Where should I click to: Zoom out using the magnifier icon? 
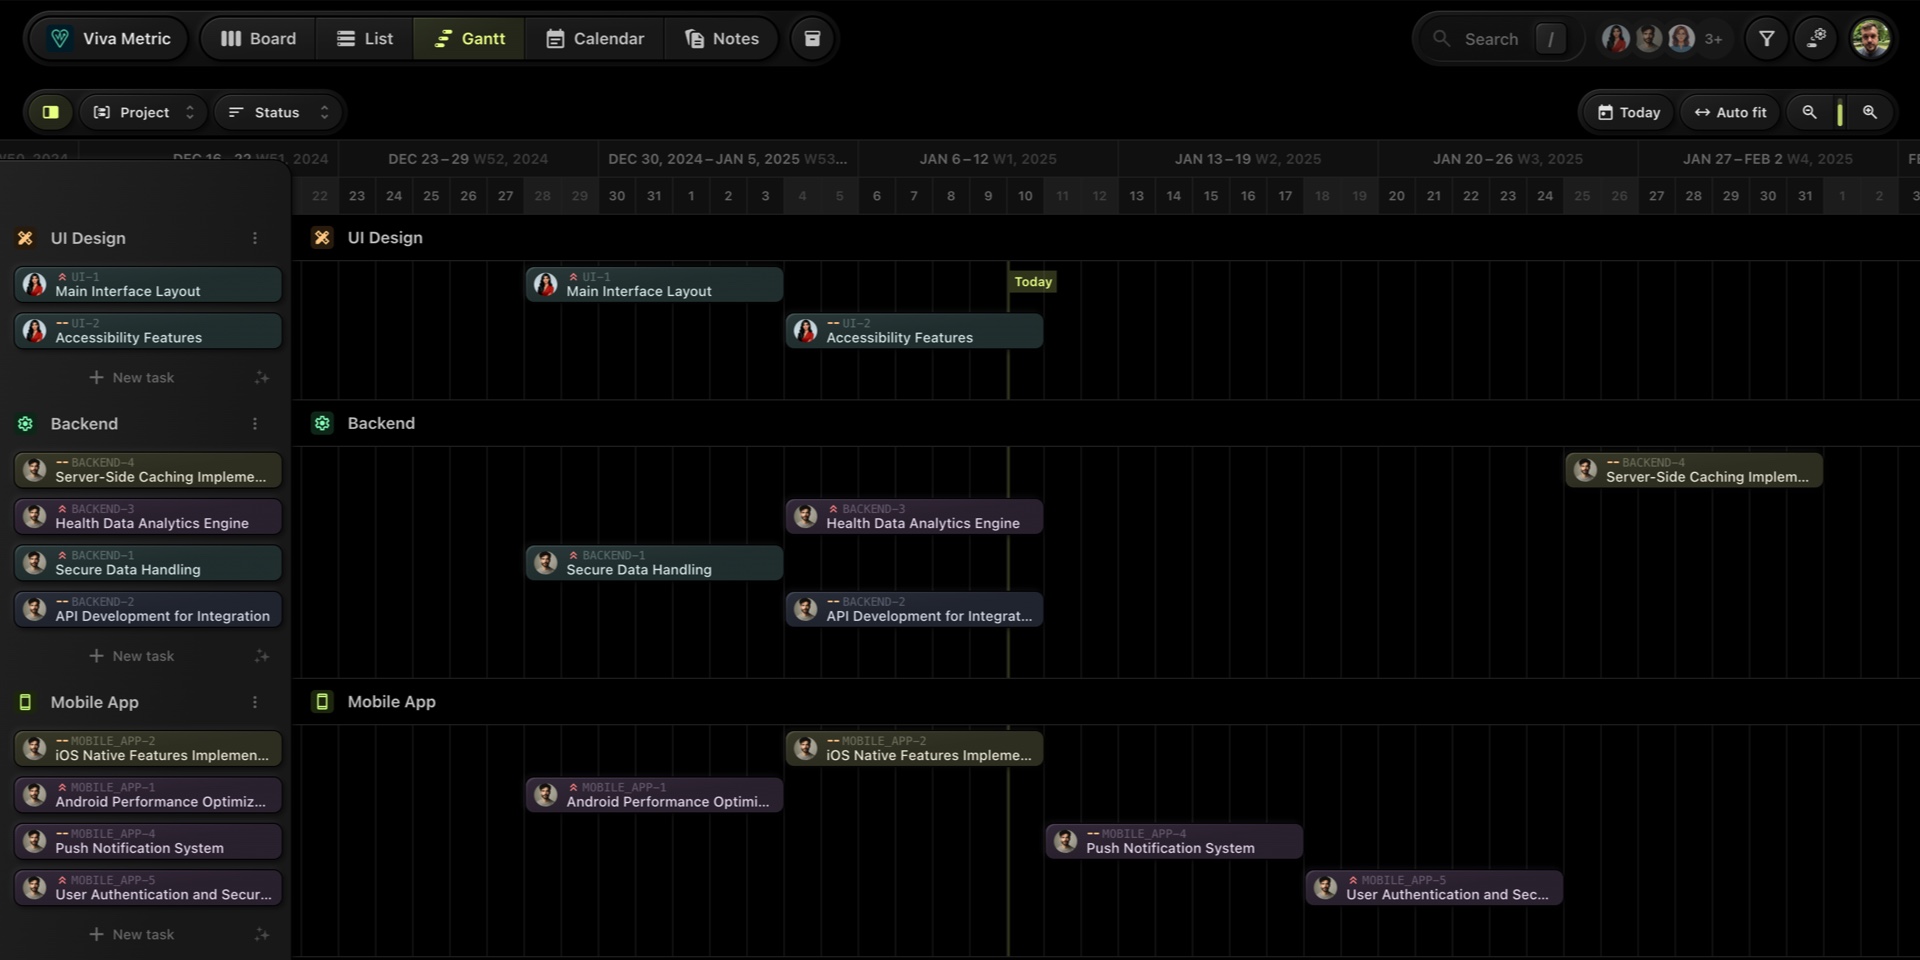(x=1810, y=112)
